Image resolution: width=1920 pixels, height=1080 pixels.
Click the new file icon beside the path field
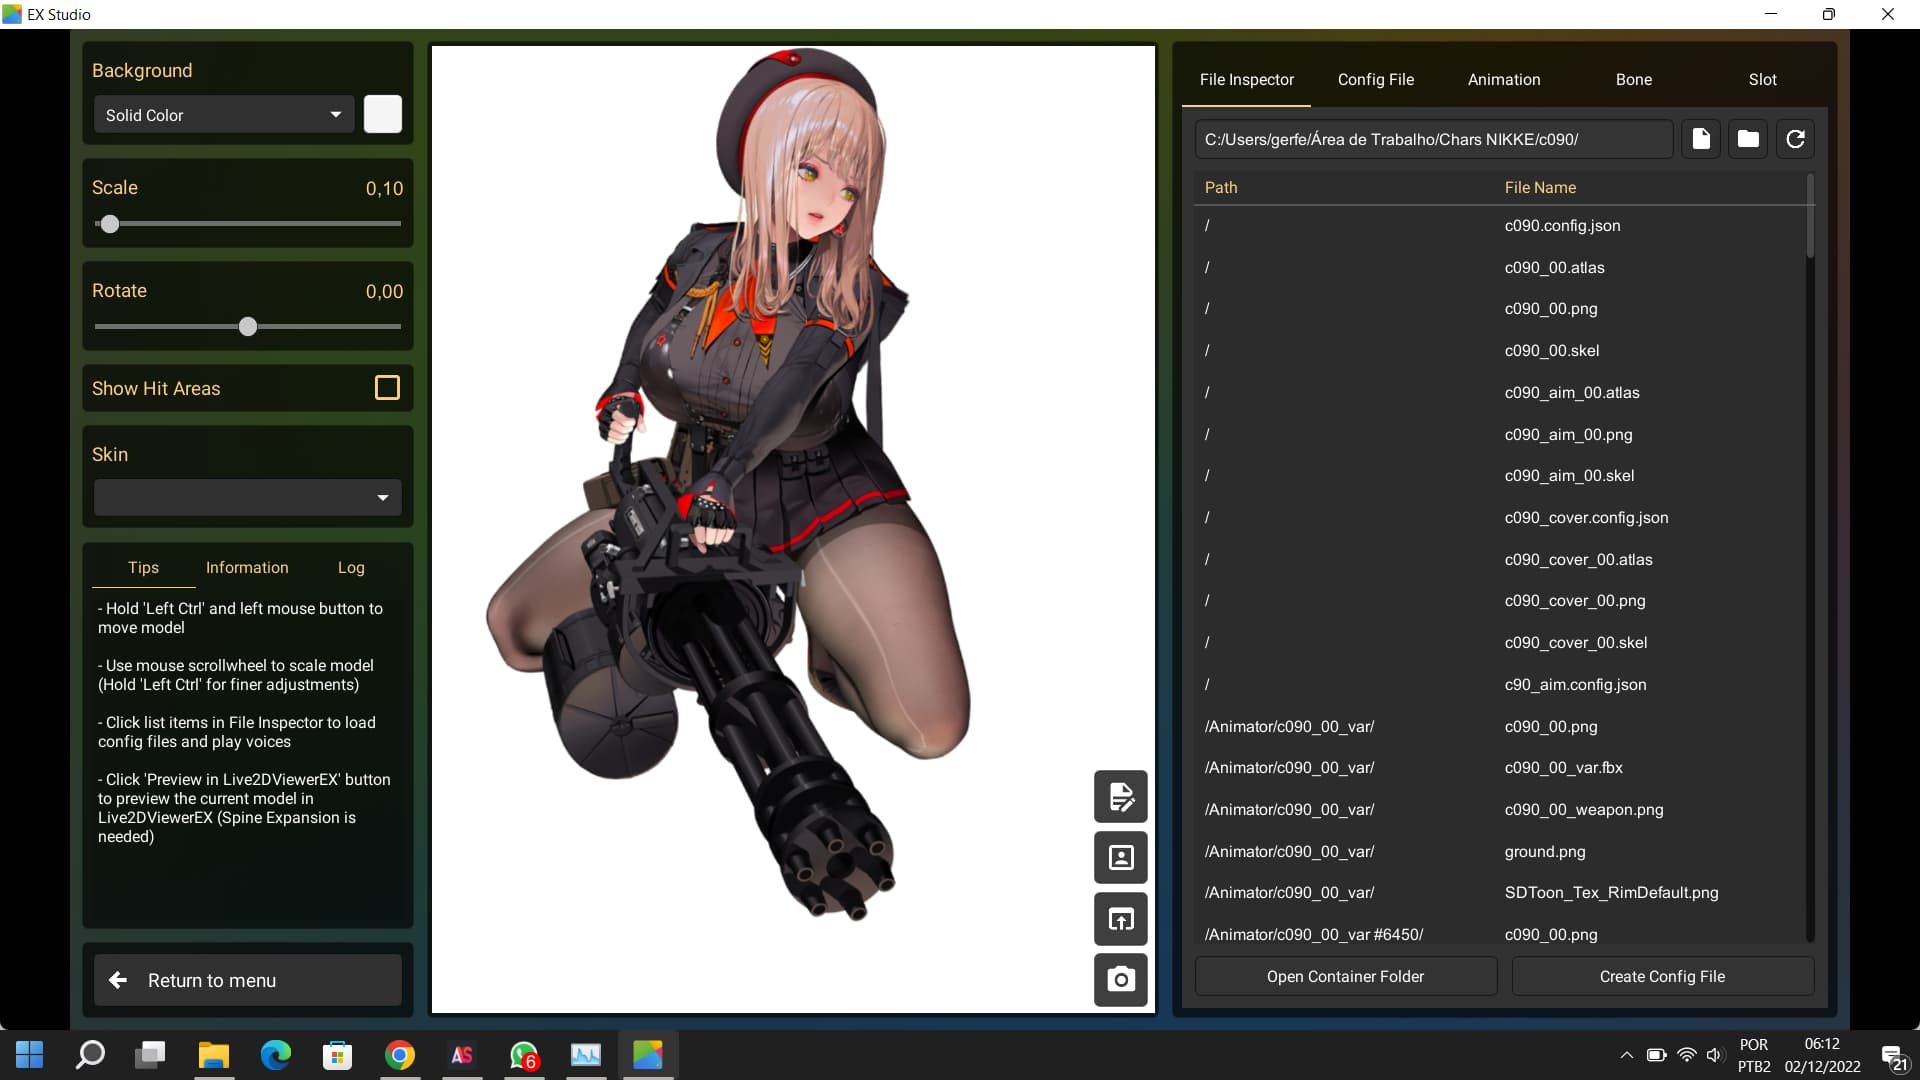[1701, 139]
